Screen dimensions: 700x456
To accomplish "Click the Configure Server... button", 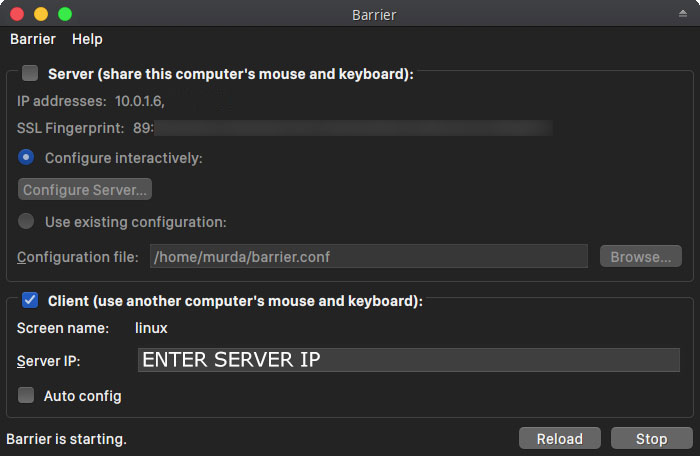I will pos(85,189).
